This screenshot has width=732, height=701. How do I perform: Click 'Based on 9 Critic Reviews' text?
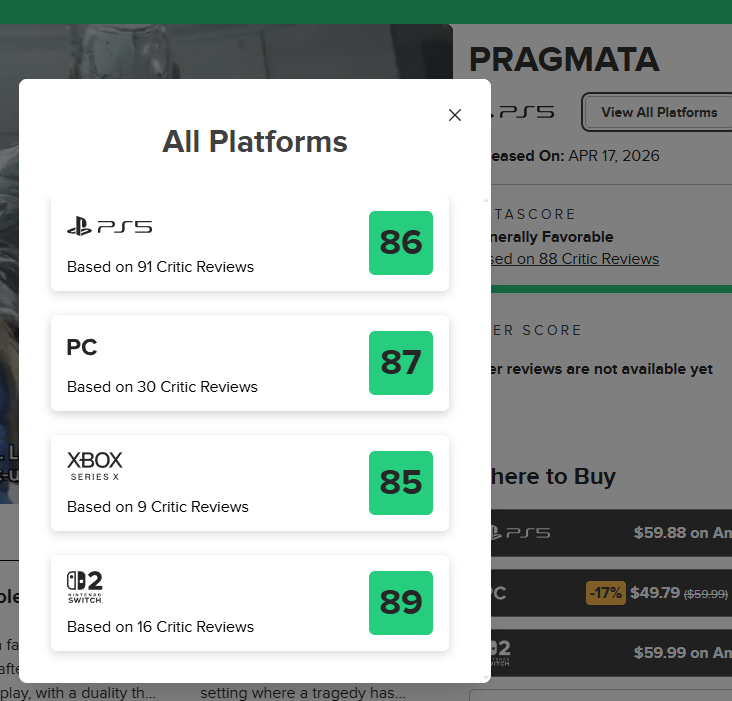[157, 506]
